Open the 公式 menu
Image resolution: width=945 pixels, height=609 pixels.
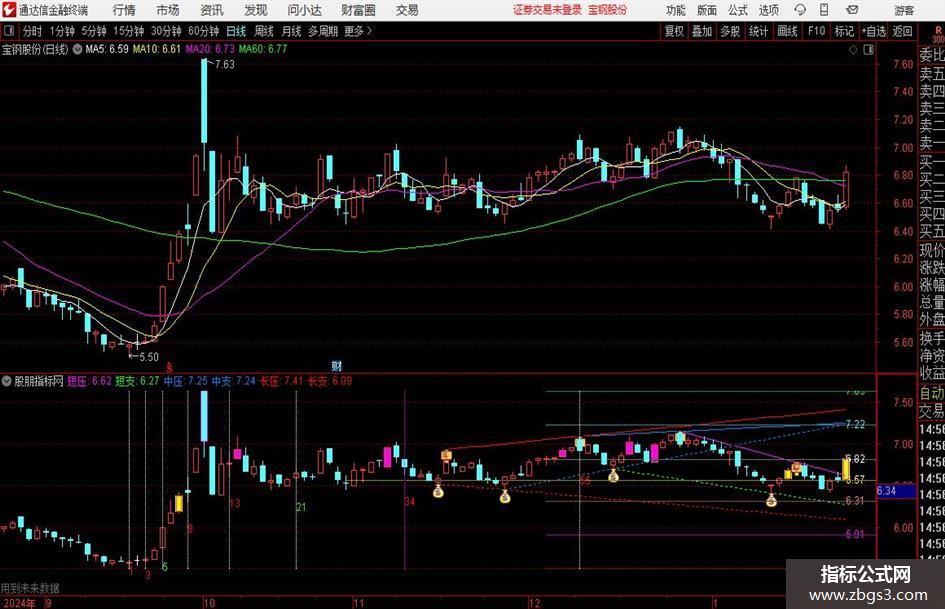[x=738, y=10]
